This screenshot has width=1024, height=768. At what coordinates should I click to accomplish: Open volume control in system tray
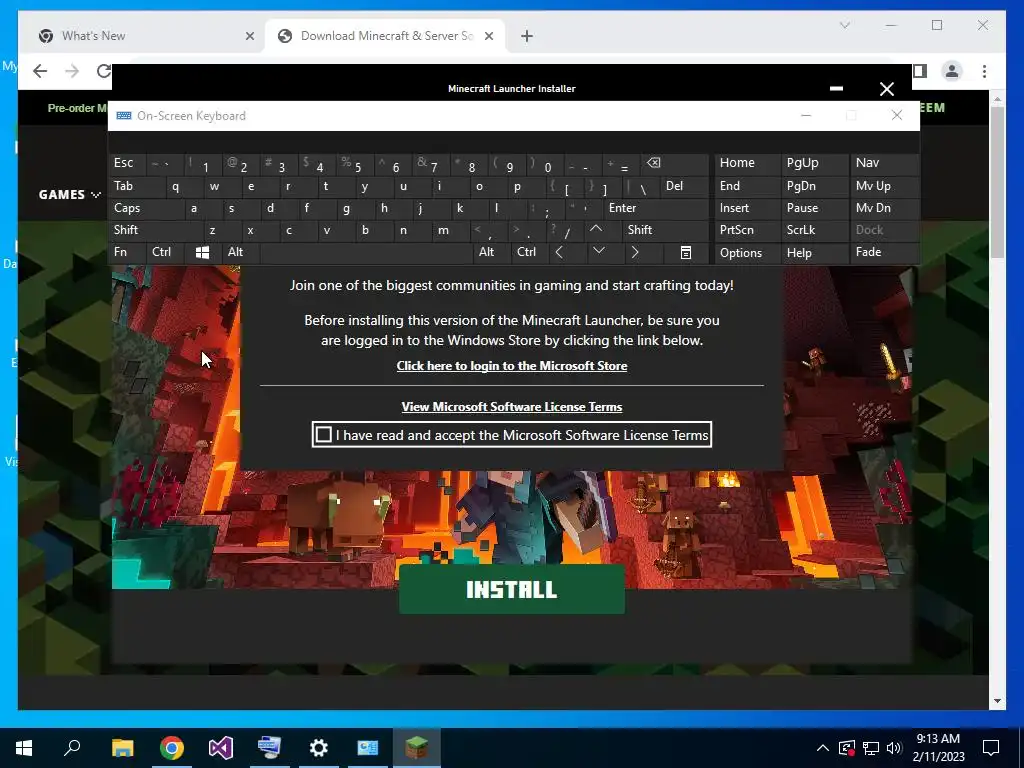point(895,748)
